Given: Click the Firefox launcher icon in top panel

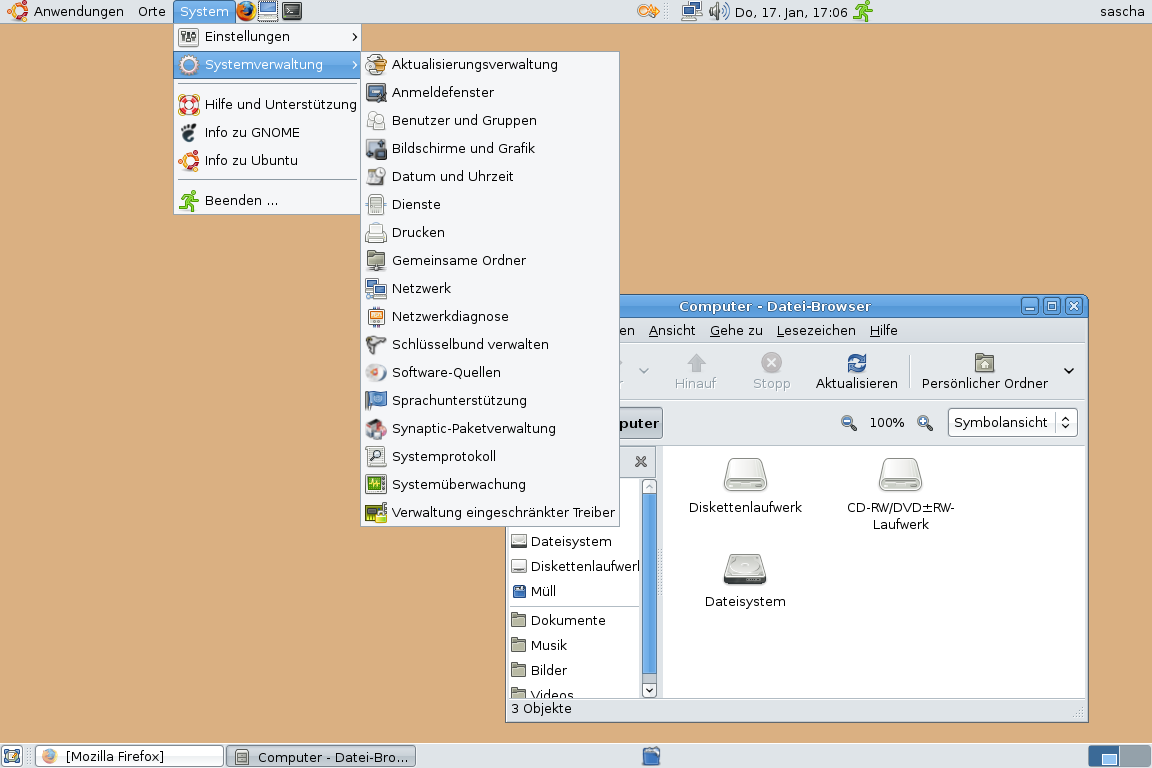Looking at the screenshot, I should (x=246, y=12).
